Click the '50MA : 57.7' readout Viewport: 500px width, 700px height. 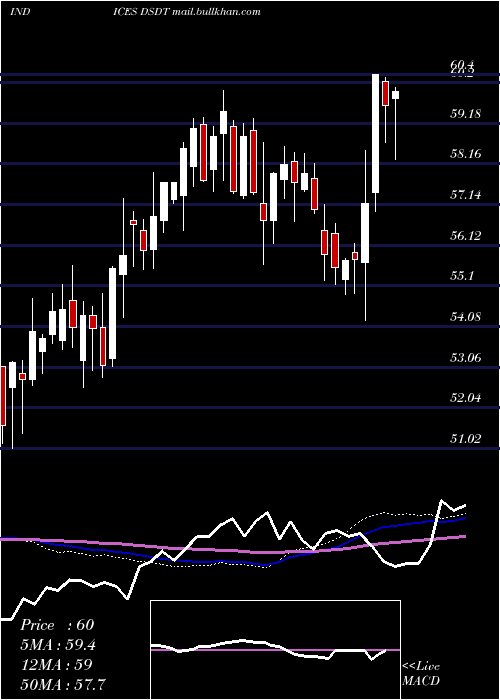(x=63, y=684)
